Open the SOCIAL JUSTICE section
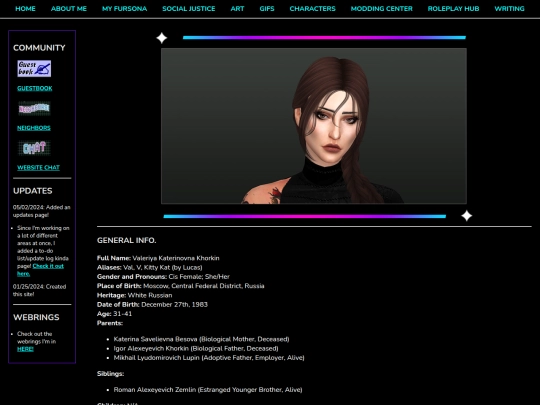Image resolution: width=540 pixels, height=405 pixels. (x=189, y=9)
